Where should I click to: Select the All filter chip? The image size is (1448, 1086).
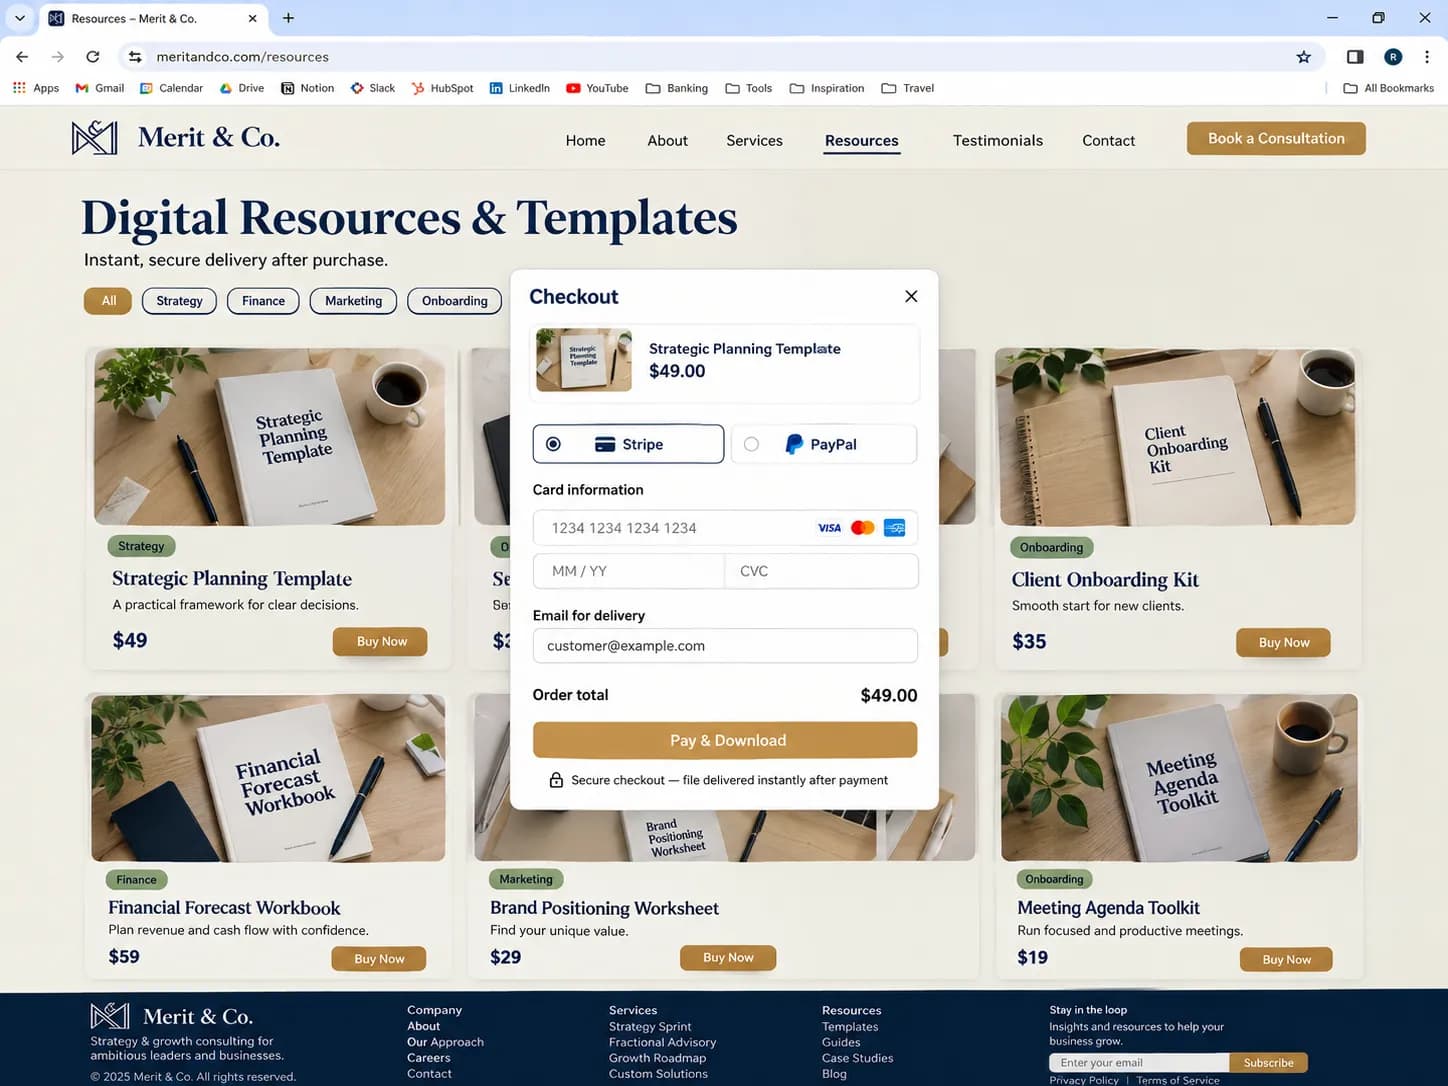pos(108,301)
